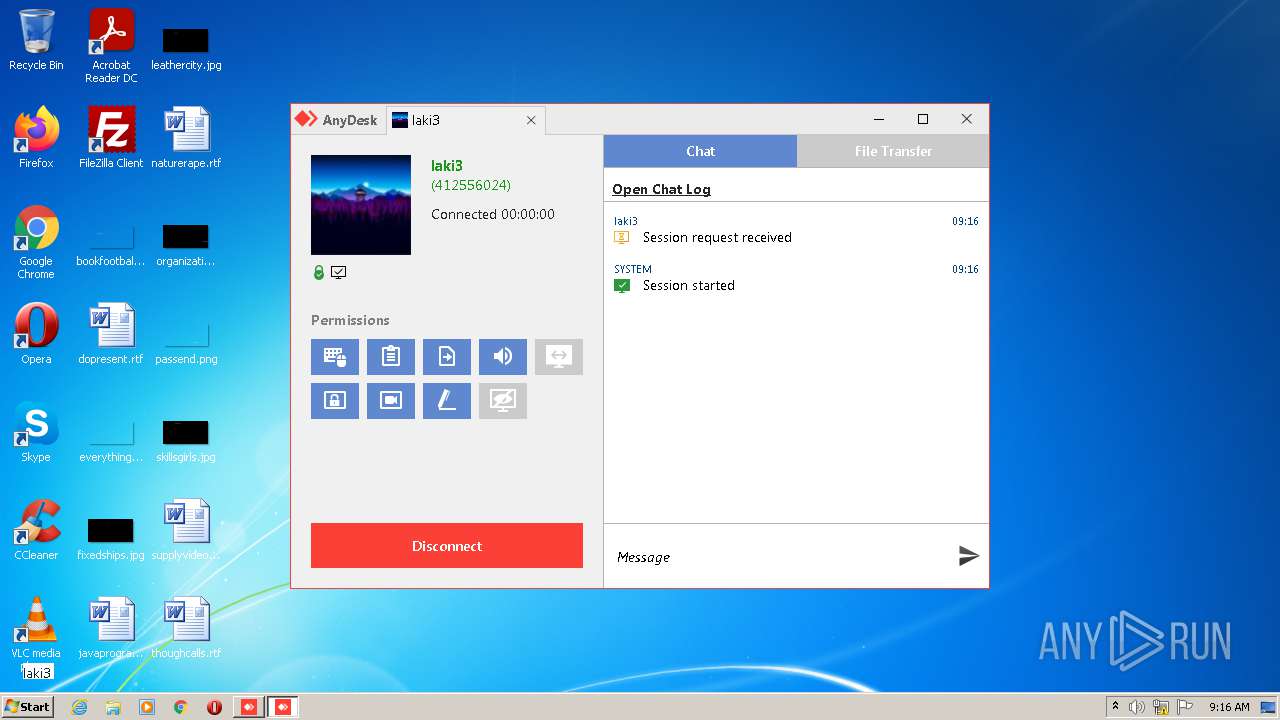Click the Session request received message
The width and height of the screenshot is (1280, 720).
pyautogui.click(x=717, y=237)
